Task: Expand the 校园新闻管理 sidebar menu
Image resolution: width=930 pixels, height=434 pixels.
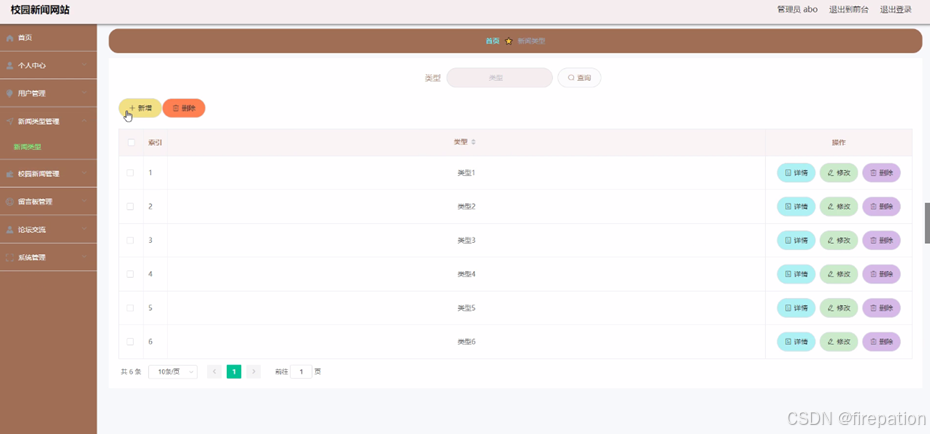Action: [x=49, y=174]
